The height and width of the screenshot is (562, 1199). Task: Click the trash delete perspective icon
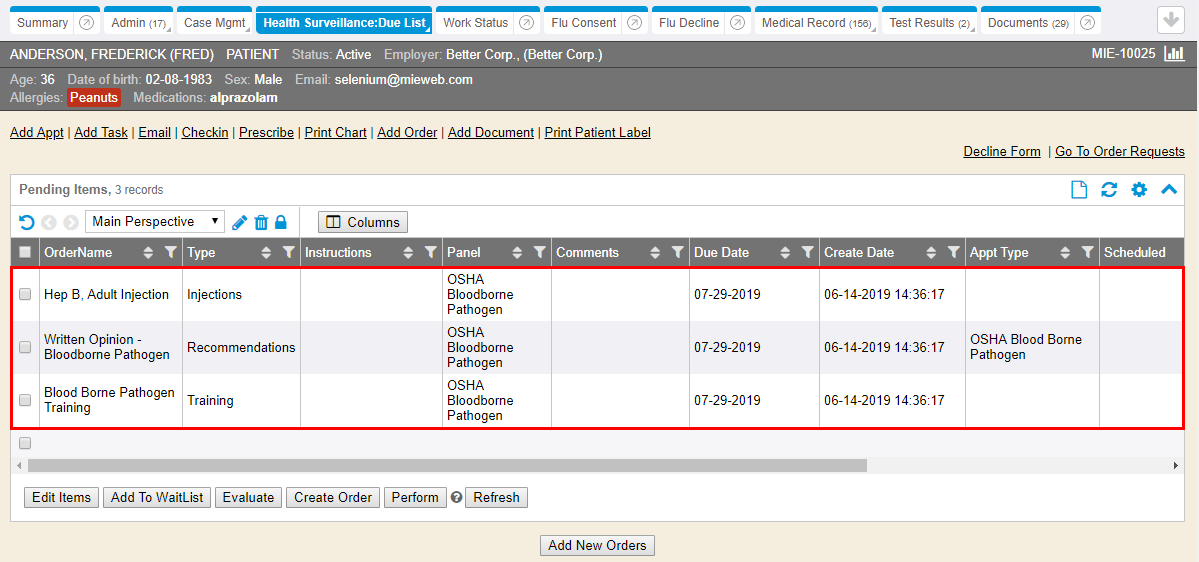[261, 222]
